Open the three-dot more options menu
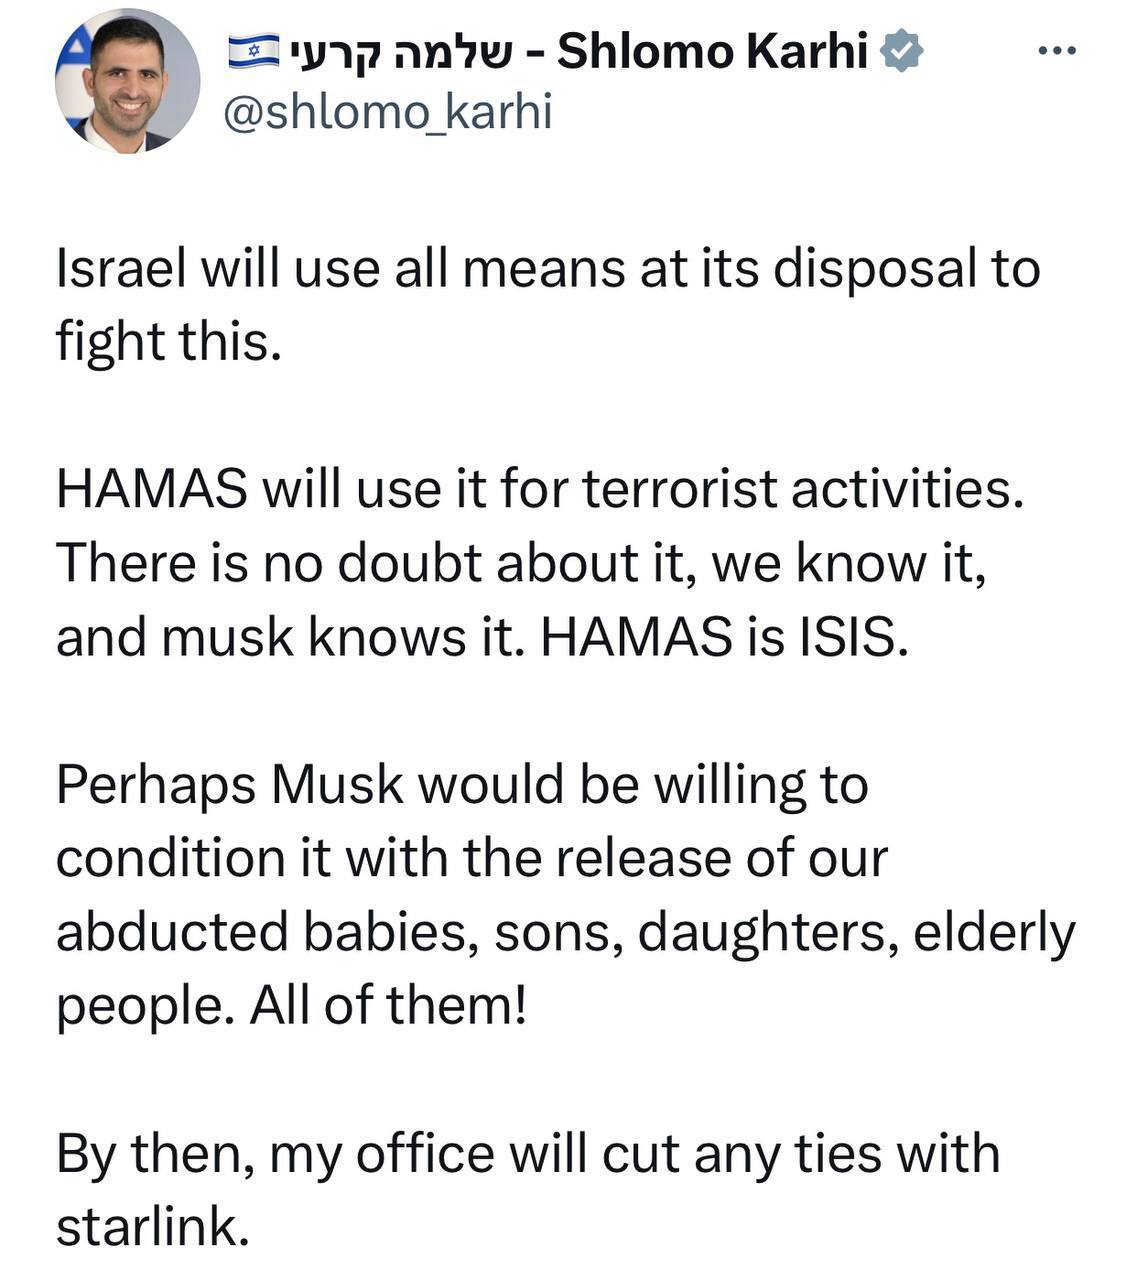This screenshot has width=1137, height=1280. (1058, 51)
